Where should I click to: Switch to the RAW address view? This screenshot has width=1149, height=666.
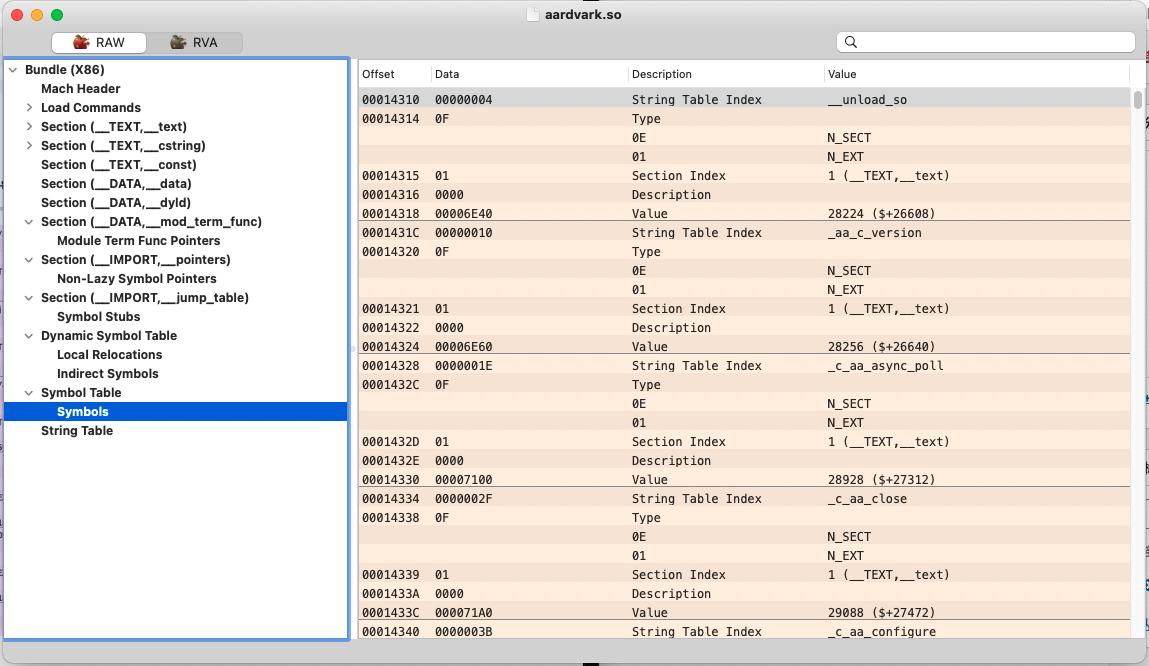99,42
